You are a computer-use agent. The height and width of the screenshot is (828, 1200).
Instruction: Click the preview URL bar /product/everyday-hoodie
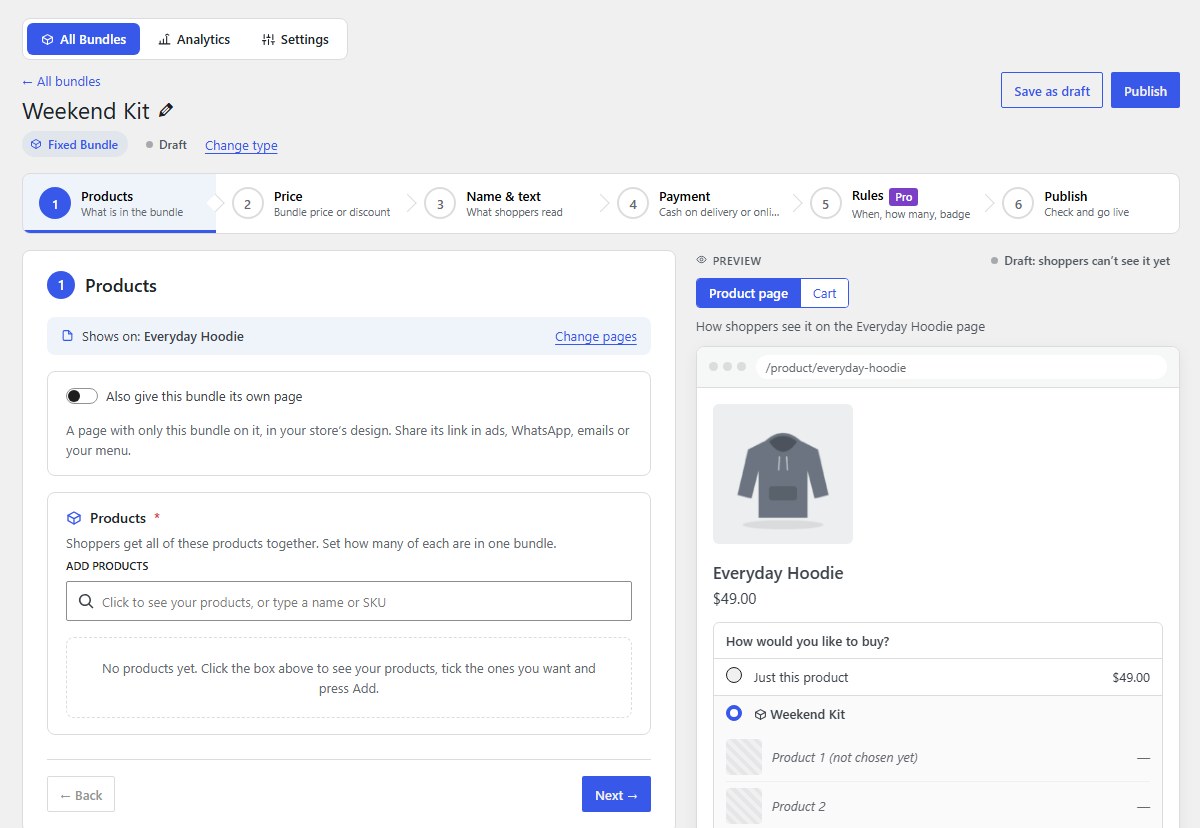click(961, 367)
